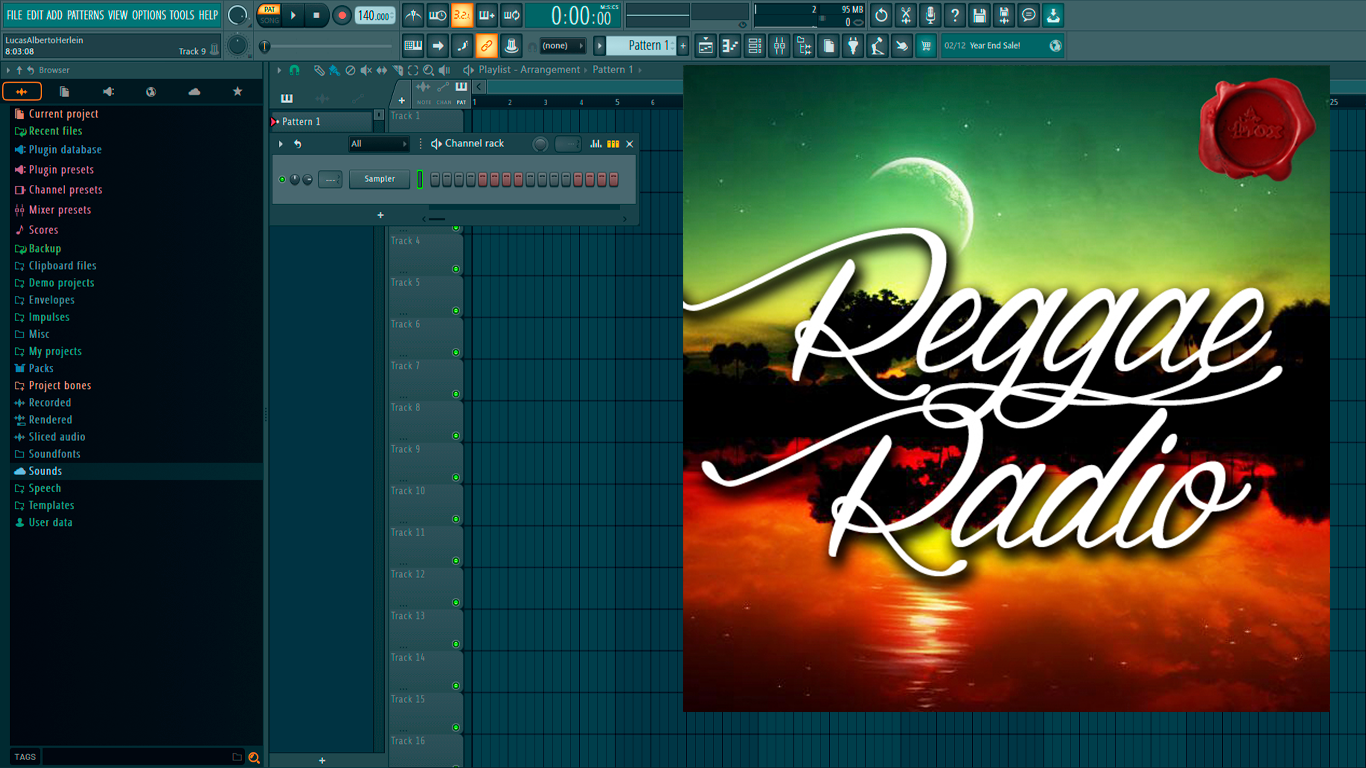The image size is (1366, 768).
Task: Open the (none) snap selector dropdown
Action: pyautogui.click(x=563, y=45)
